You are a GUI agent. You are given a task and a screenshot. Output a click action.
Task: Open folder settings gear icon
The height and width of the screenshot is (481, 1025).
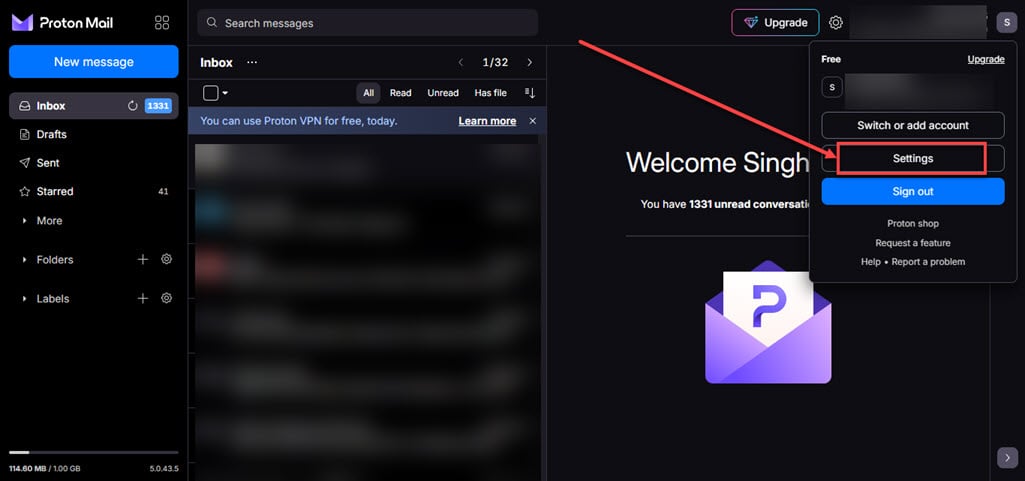click(x=167, y=259)
